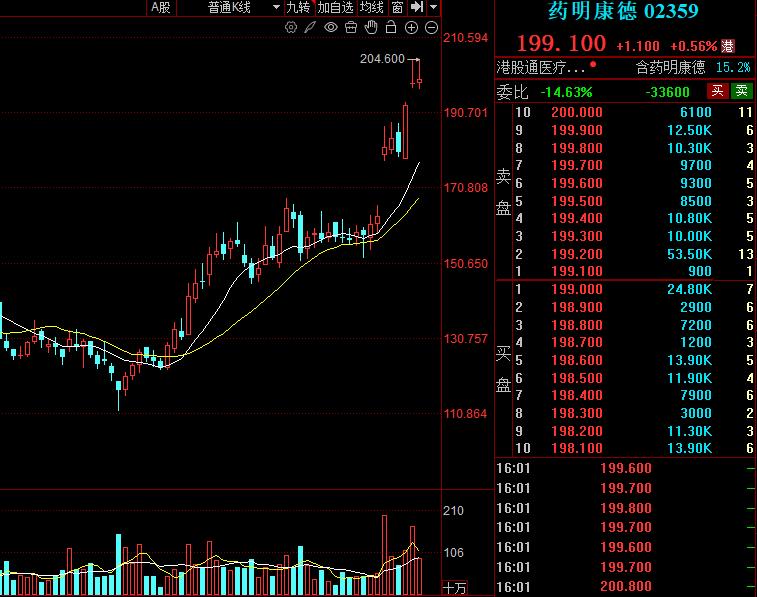Switch to A股 tab
The height and width of the screenshot is (597, 757).
click(161, 7)
